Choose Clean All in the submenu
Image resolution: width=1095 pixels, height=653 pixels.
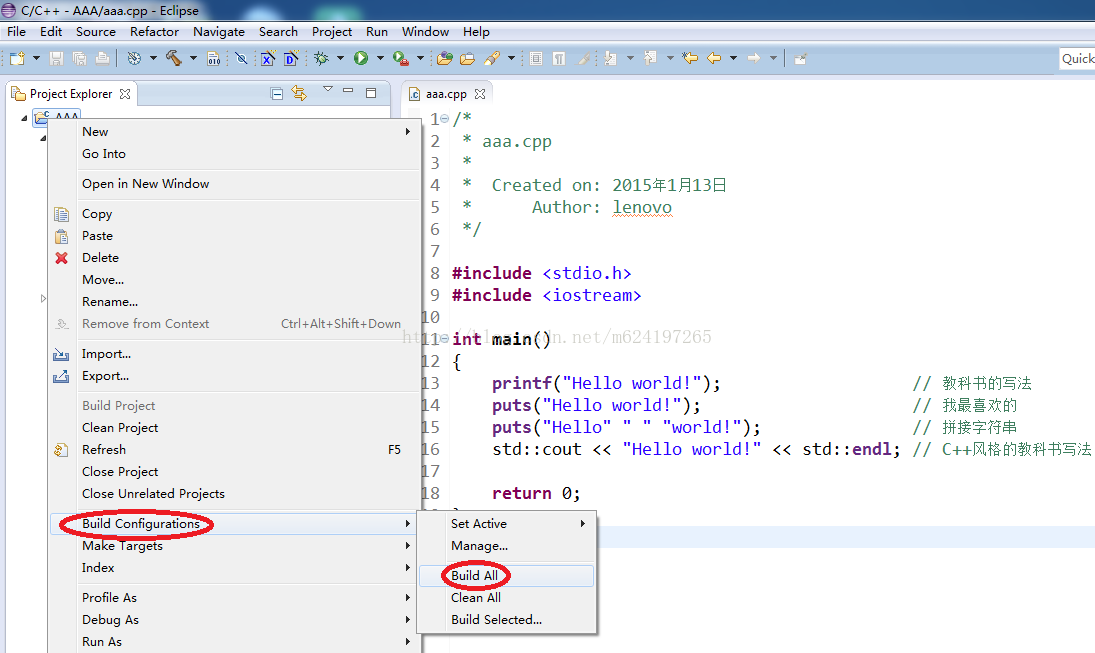[506, 598]
